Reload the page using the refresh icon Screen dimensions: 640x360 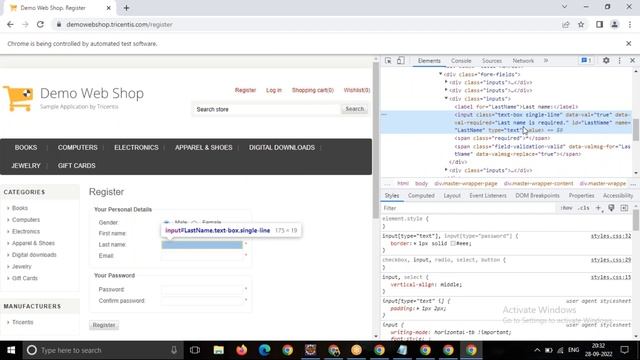pyautogui.click(x=40, y=24)
